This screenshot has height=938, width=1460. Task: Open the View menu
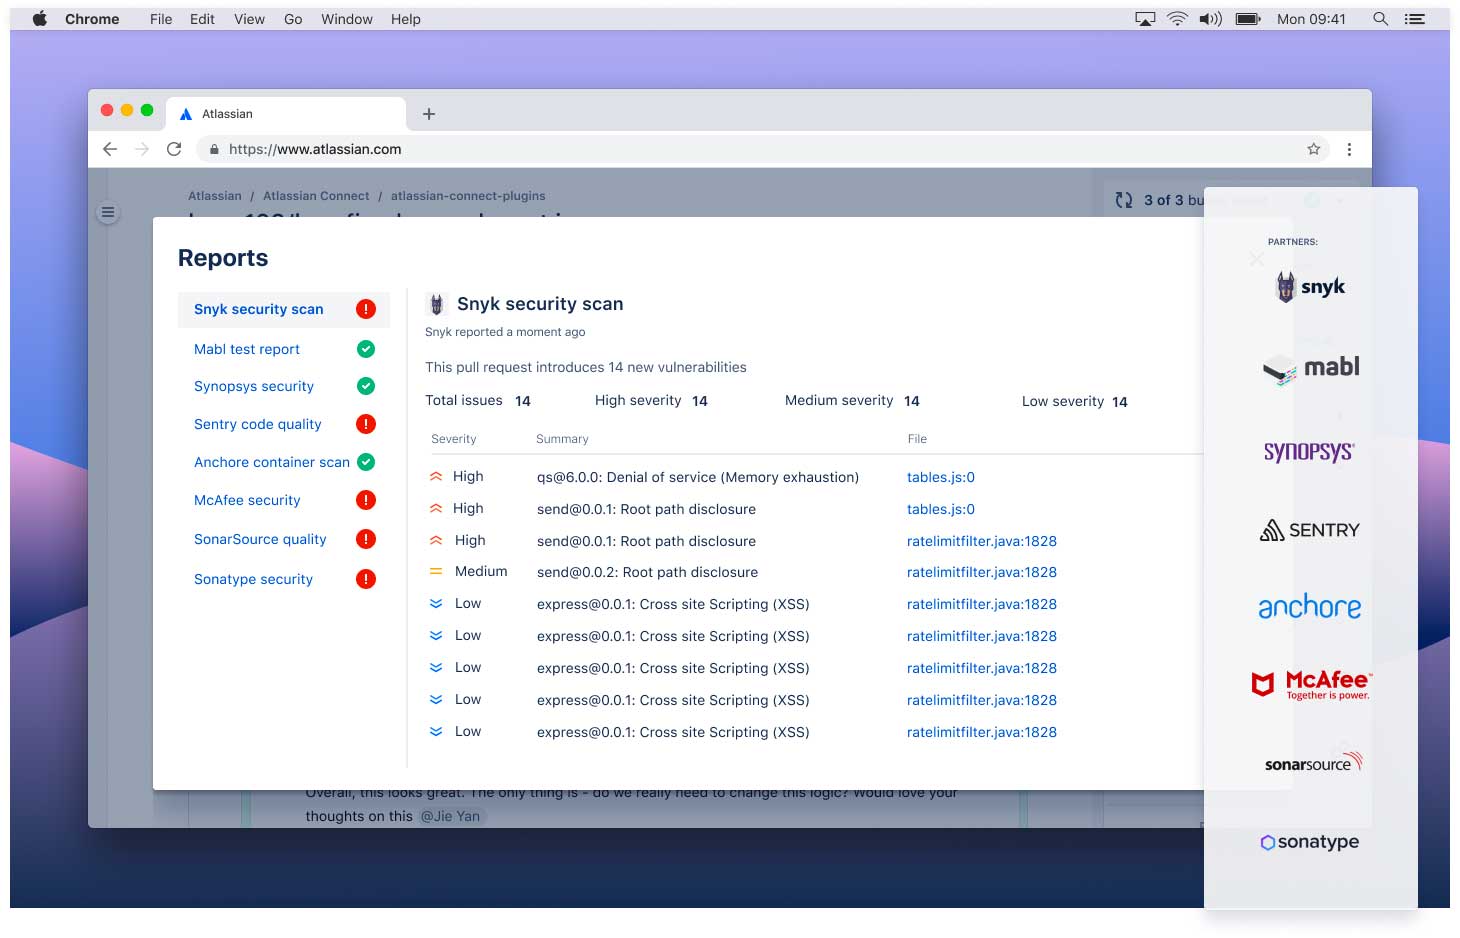(249, 19)
